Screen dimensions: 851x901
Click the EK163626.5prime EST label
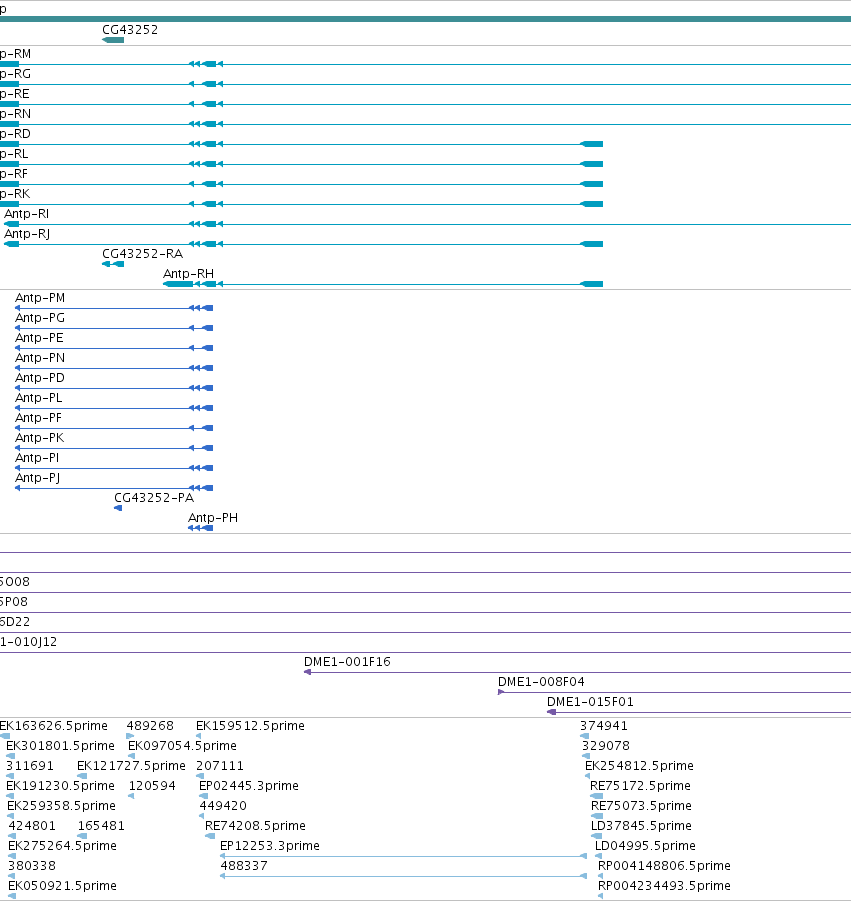pyautogui.click(x=53, y=726)
